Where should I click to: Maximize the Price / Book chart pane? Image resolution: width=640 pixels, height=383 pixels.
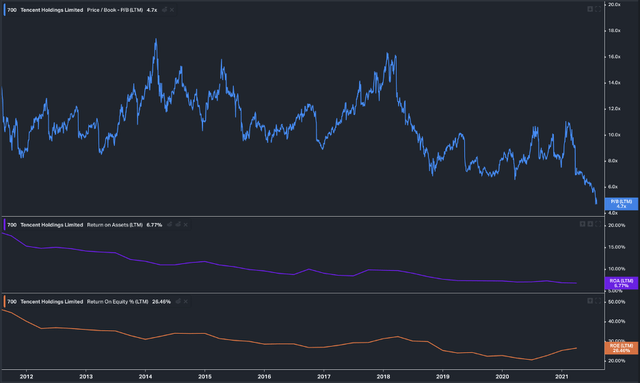pos(598,9)
